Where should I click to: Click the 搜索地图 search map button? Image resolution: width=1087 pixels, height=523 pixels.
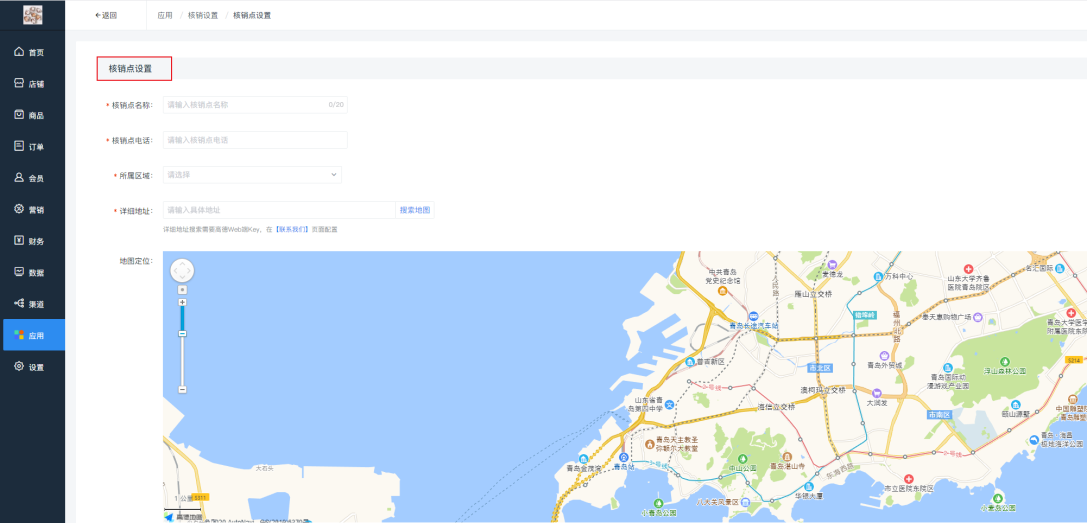415,210
